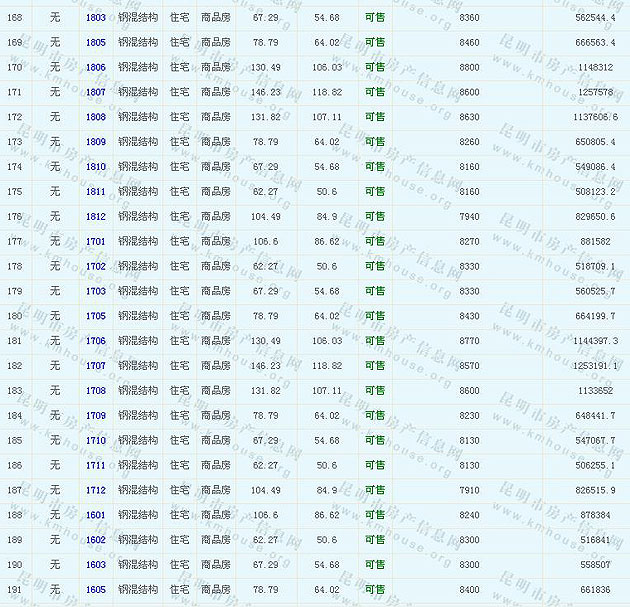
Task: Open the 1712 room link
Action: click(x=96, y=490)
